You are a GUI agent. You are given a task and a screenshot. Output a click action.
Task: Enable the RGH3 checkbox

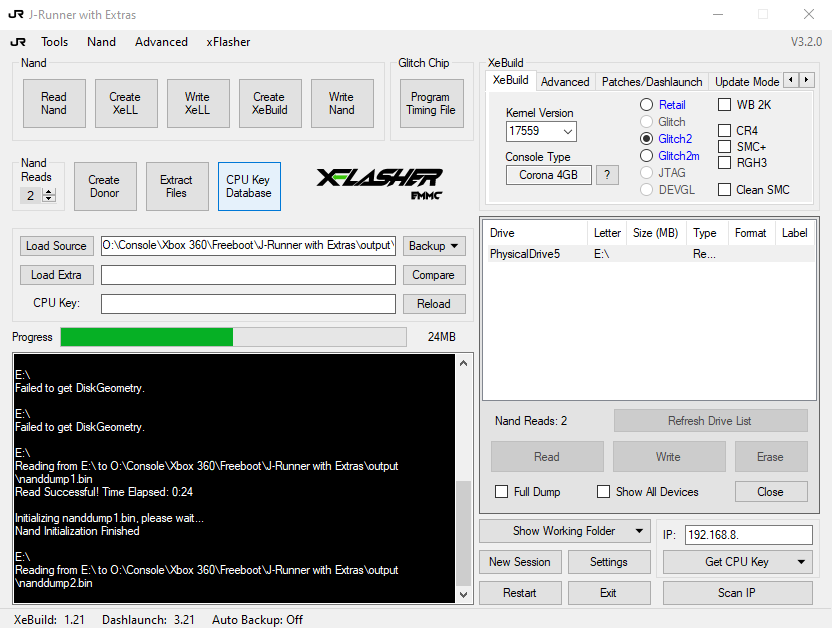click(x=724, y=163)
